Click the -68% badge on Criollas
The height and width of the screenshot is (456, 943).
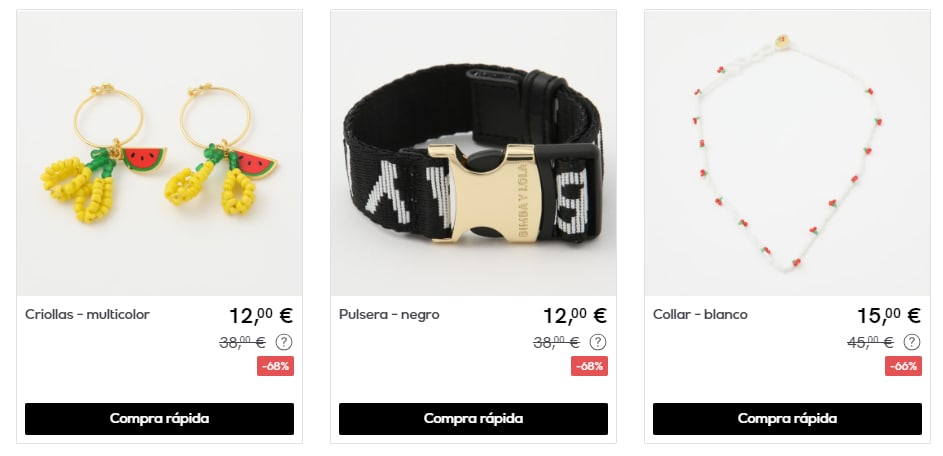pyautogui.click(x=275, y=366)
